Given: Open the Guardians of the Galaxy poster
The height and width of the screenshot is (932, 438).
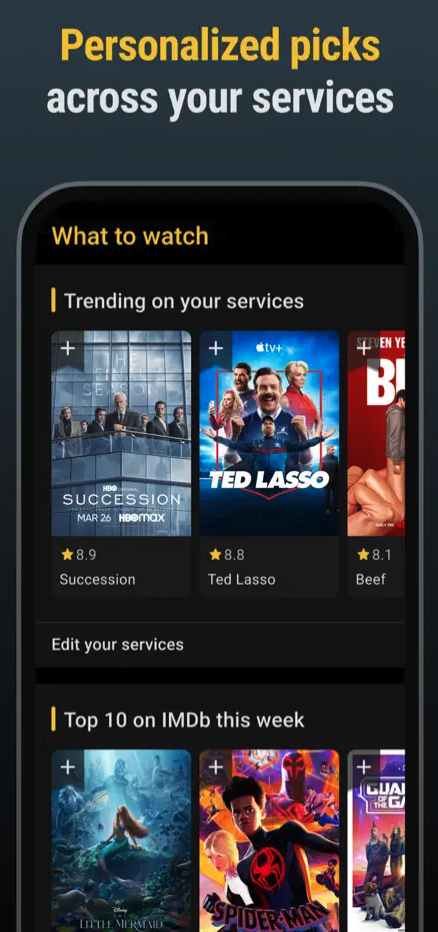Looking at the screenshot, I should pyautogui.click(x=376, y=840).
